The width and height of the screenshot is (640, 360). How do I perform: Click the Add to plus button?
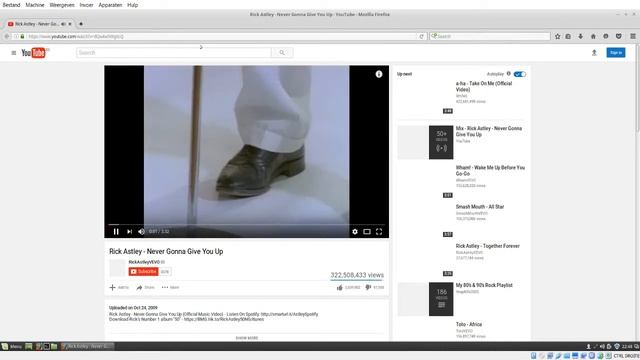point(119,287)
